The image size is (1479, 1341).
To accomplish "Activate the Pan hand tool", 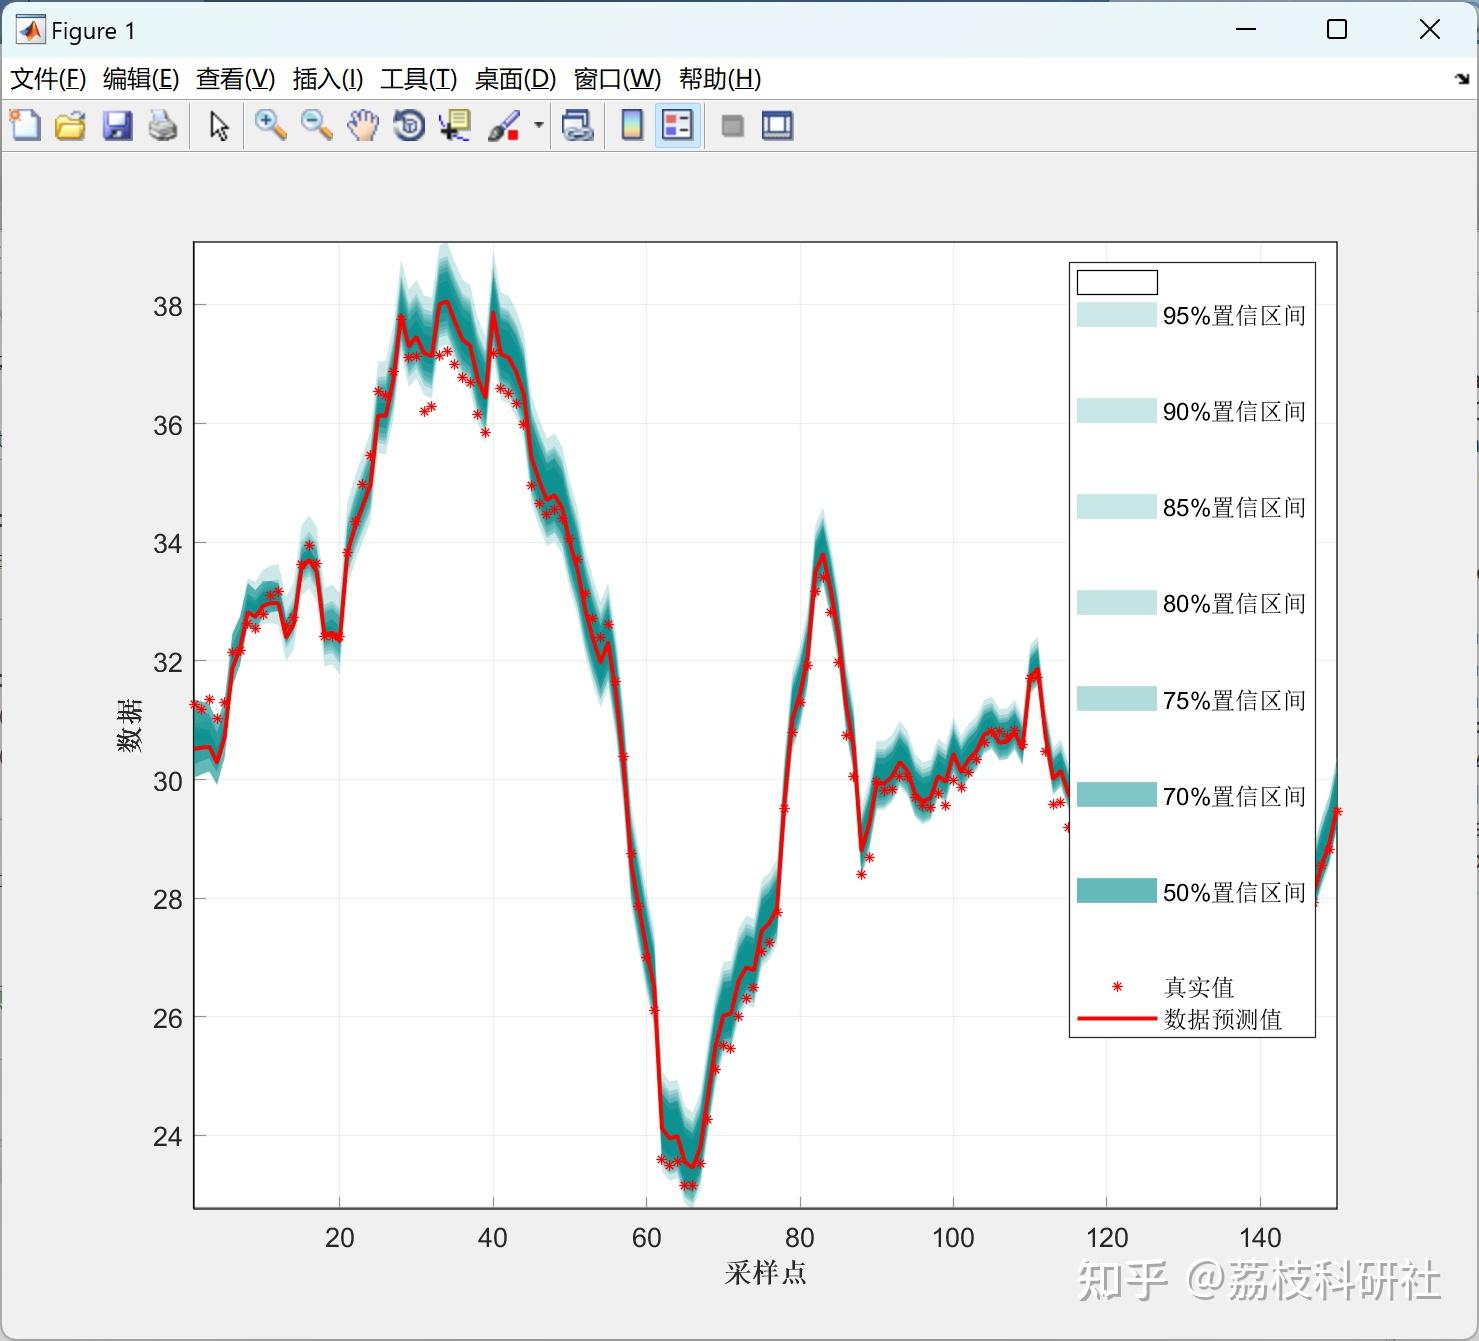I will tap(363, 126).
